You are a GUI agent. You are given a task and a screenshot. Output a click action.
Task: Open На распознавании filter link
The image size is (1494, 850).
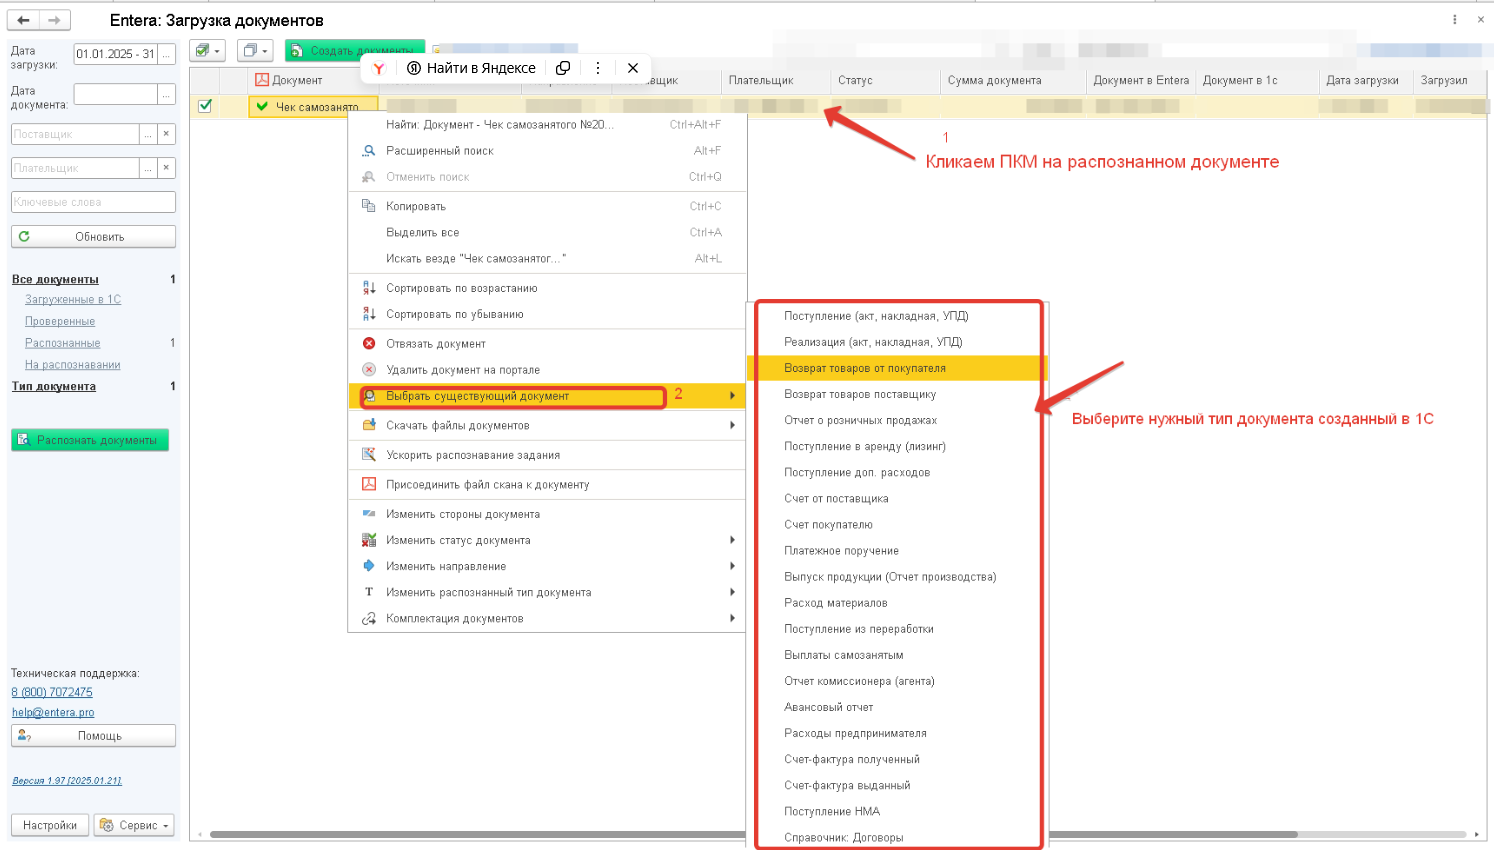tap(72, 365)
